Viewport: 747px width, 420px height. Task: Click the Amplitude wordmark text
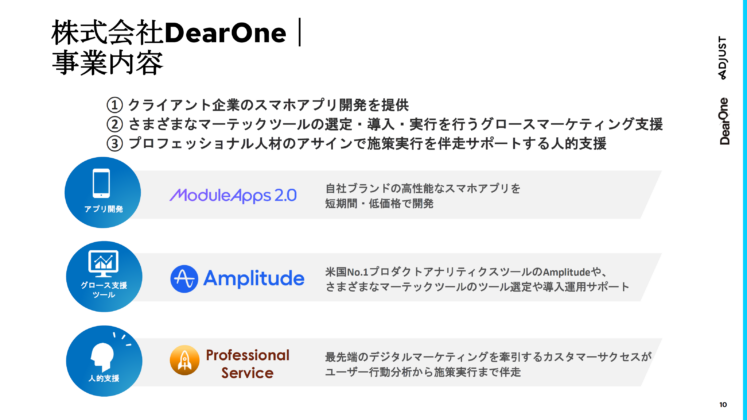point(253,278)
